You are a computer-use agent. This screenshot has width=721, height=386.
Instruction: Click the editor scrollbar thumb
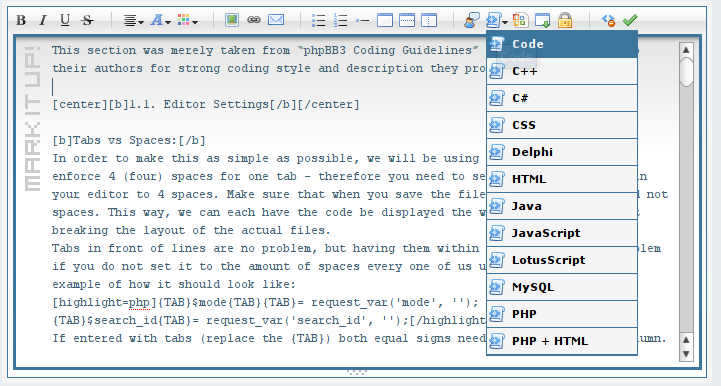point(686,72)
